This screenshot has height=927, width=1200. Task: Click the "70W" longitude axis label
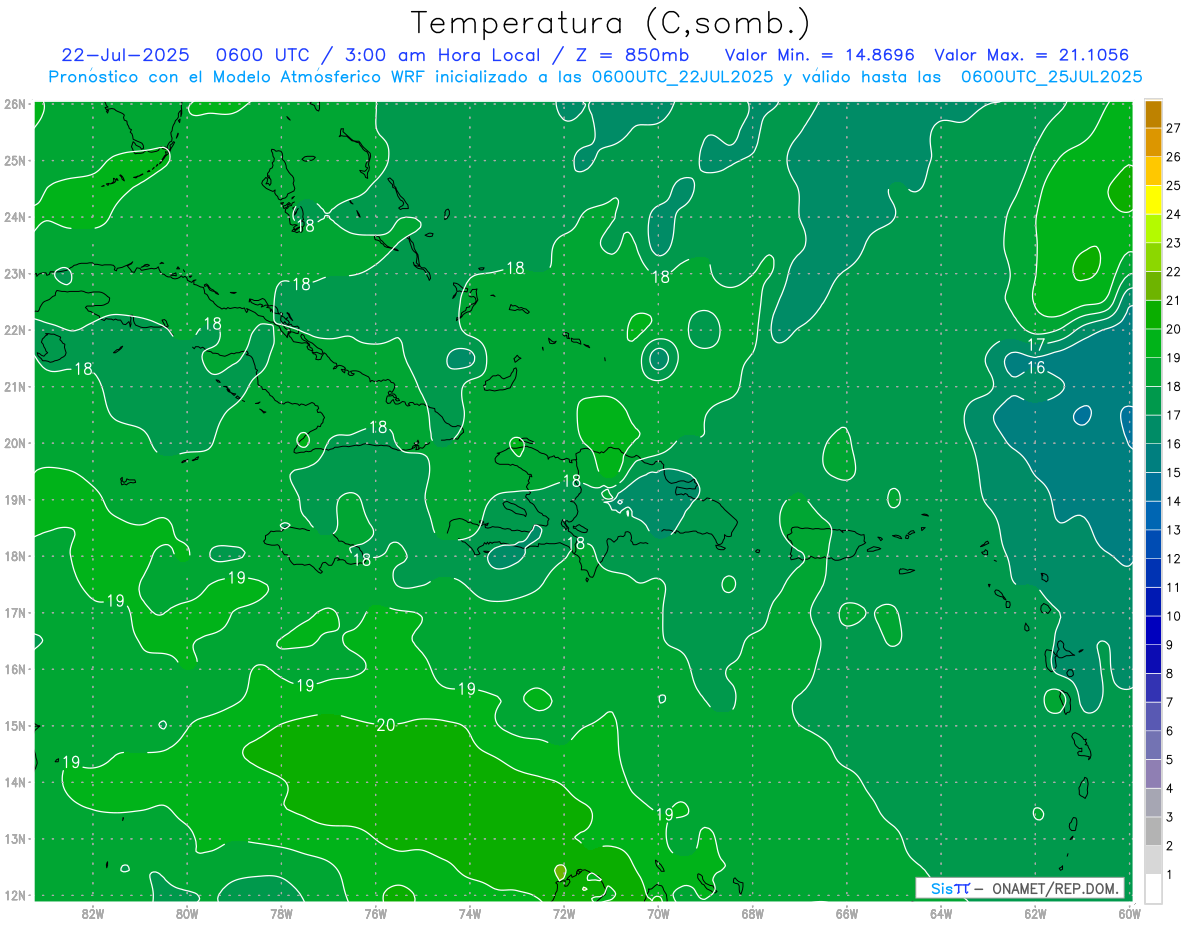pyautogui.click(x=658, y=912)
